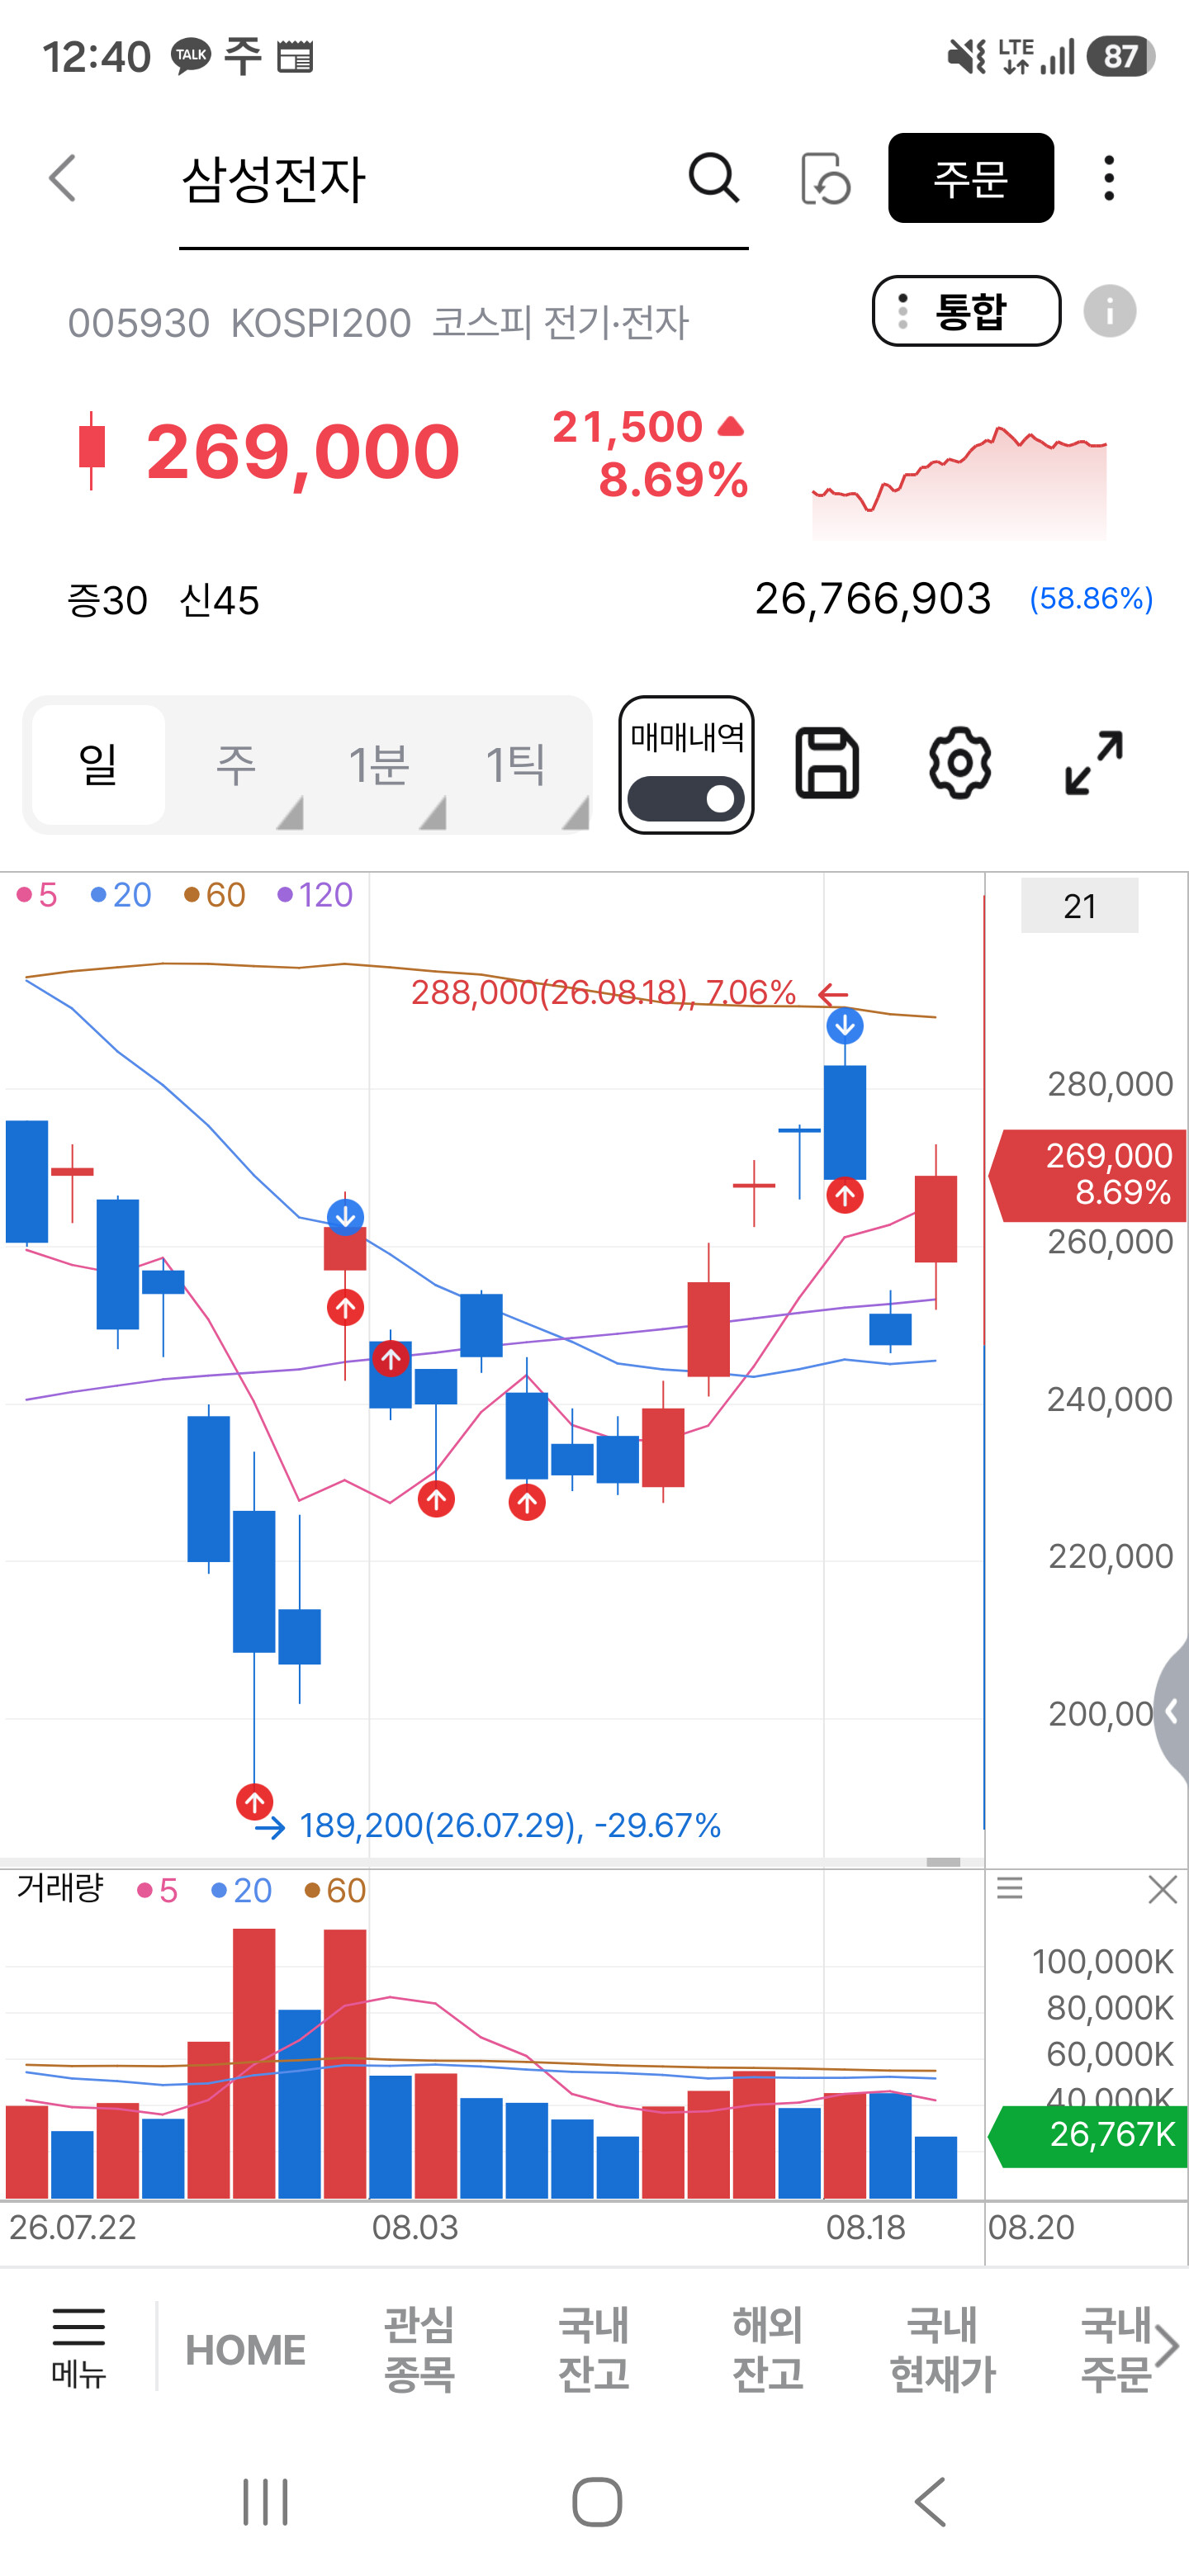The image size is (1189, 2576).
Task: Tap the green 26,767K volume tag
Action: coord(1090,2135)
